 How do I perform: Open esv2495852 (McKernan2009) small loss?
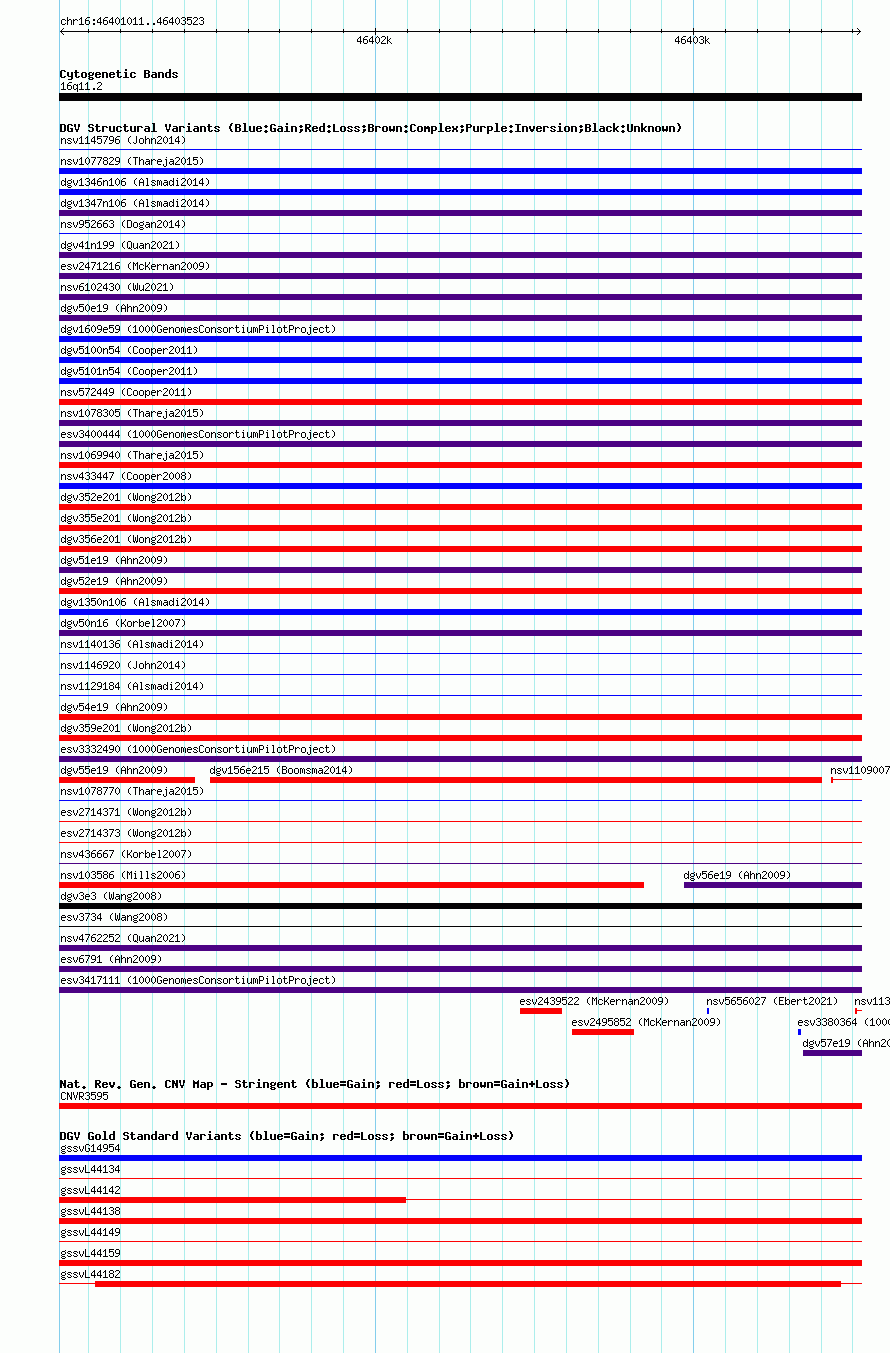pos(603,1032)
